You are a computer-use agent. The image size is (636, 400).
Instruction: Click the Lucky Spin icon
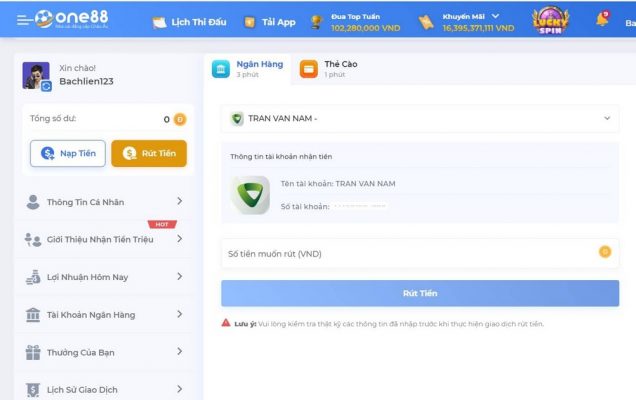(550, 20)
